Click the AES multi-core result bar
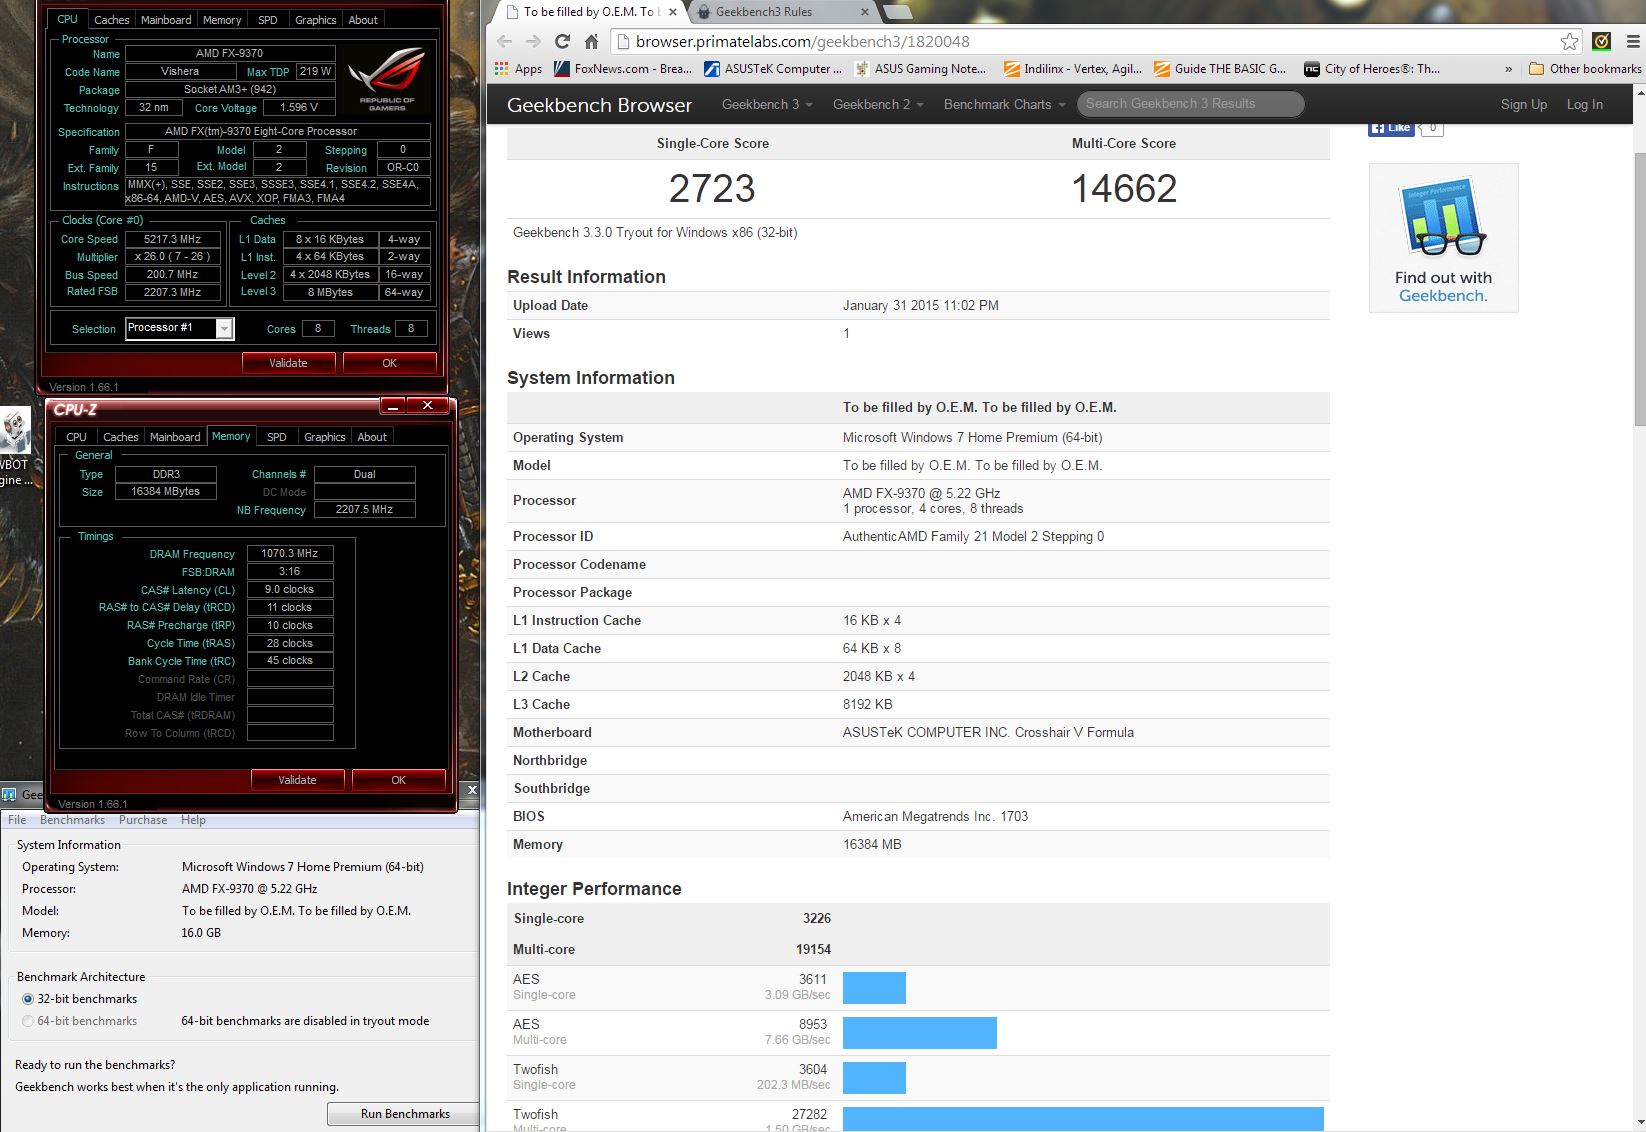Image resolution: width=1646 pixels, height=1132 pixels. tap(920, 1033)
